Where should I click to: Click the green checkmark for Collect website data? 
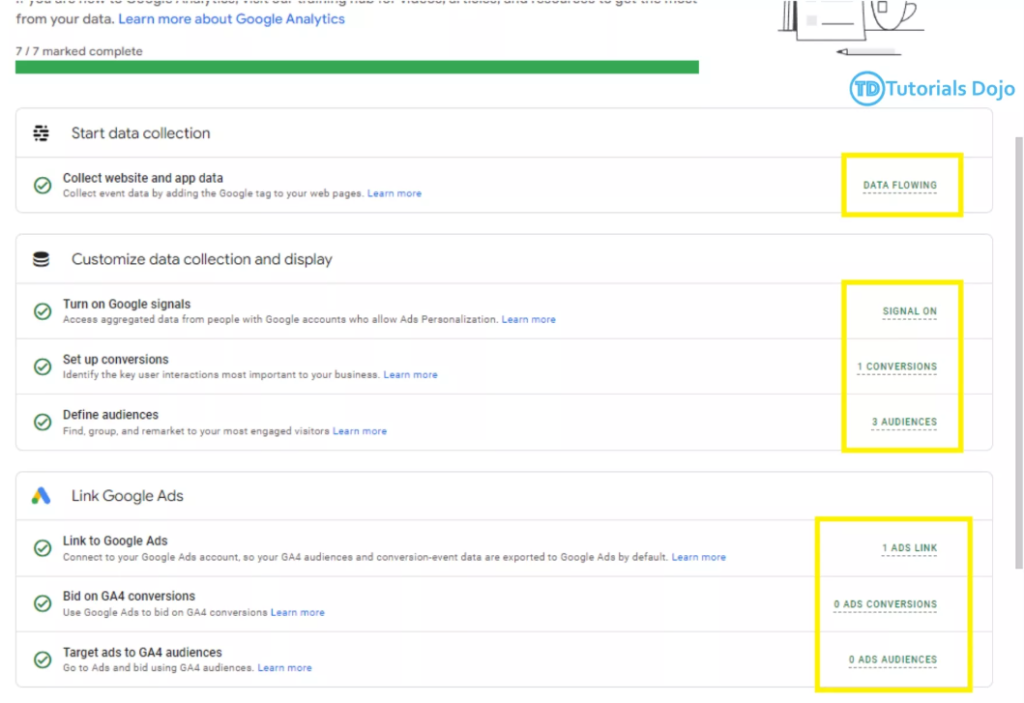tap(42, 185)
